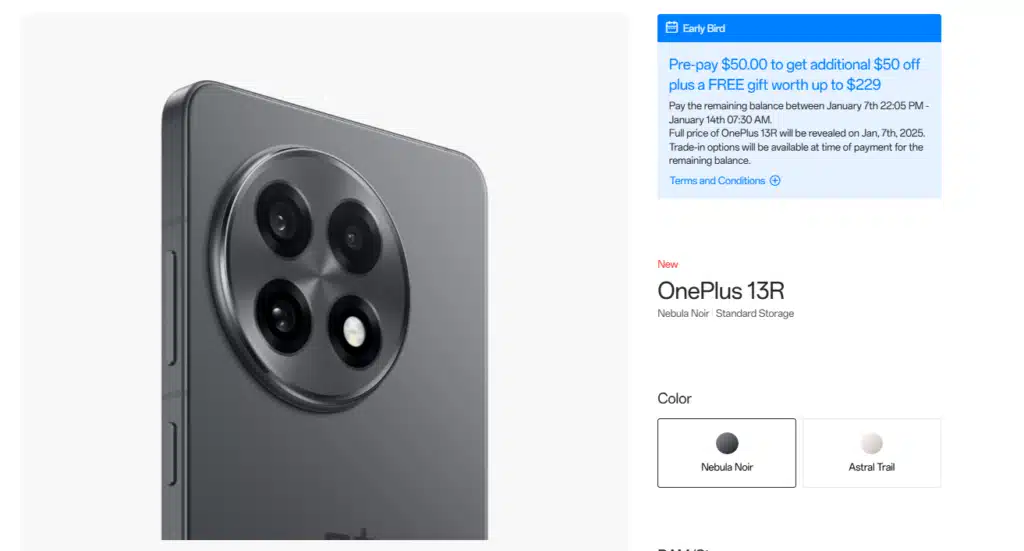Open the Pre-pay $50.00 promo headline
1024x551 pixels.
pos(794,74)
